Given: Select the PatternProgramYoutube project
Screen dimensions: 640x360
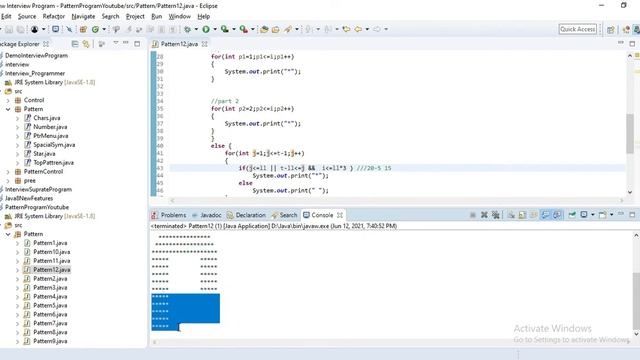Looking at the screenshot, I should pyautogui.click(x=37, y=207).
